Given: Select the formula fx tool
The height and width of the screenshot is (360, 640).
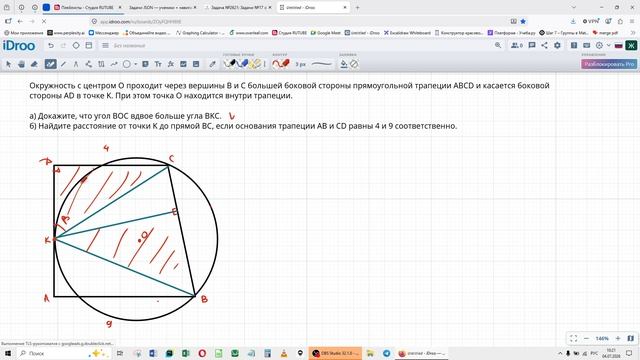Looking at the screenshot, I should click(x=171, y=64).
